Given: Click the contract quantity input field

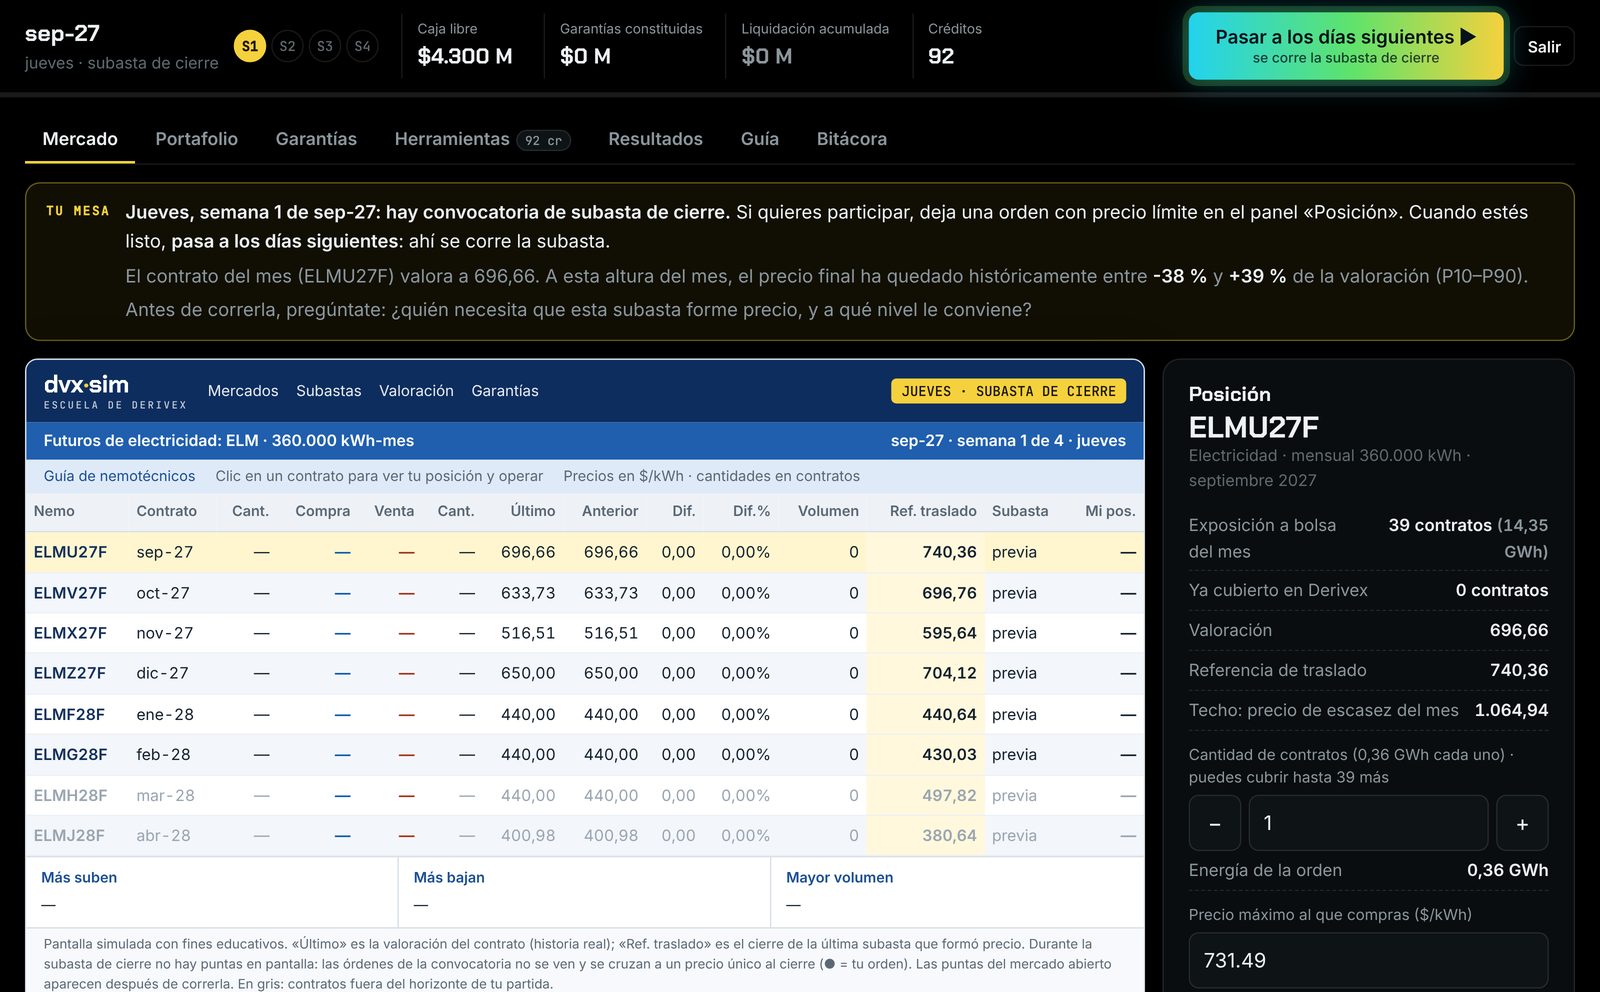Looking at the screenshot, I should click(1368, 823).
